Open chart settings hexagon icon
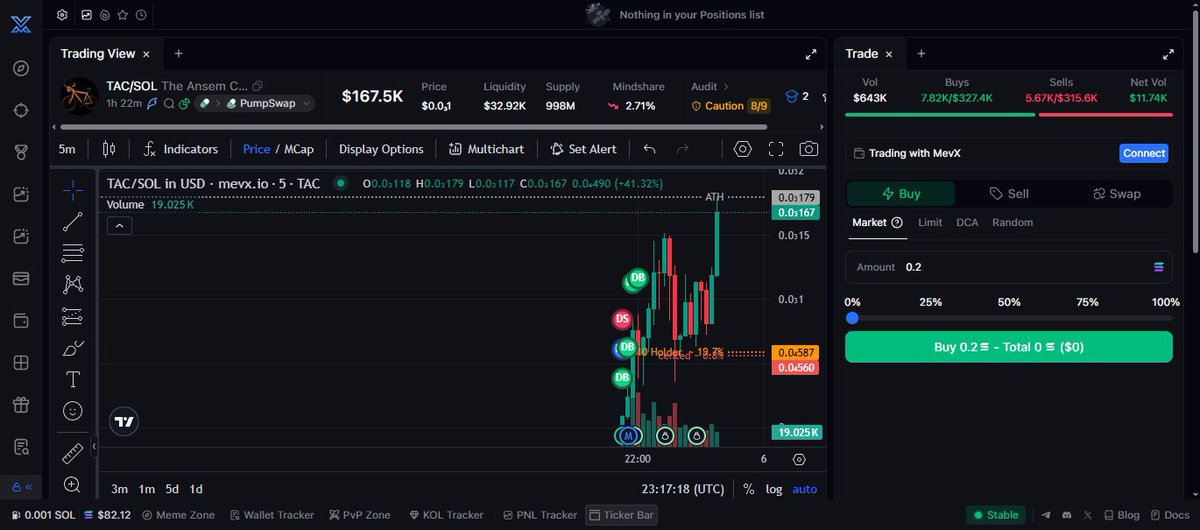Screen dimensions: 1200x530 tap(742, 149)
